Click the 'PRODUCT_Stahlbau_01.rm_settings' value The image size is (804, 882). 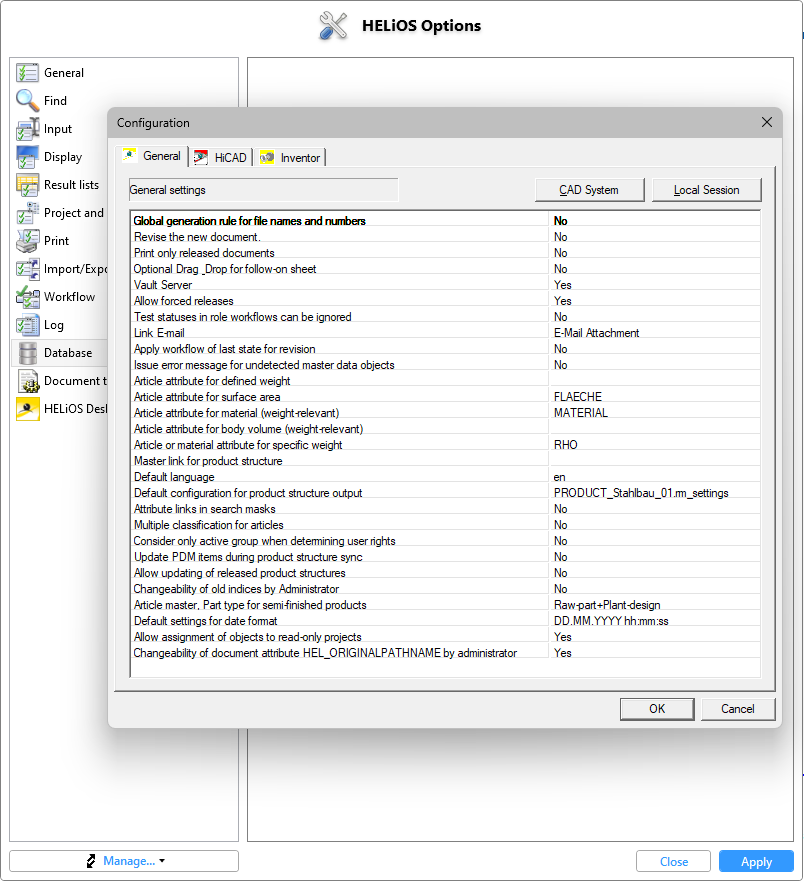click(641, 493)
